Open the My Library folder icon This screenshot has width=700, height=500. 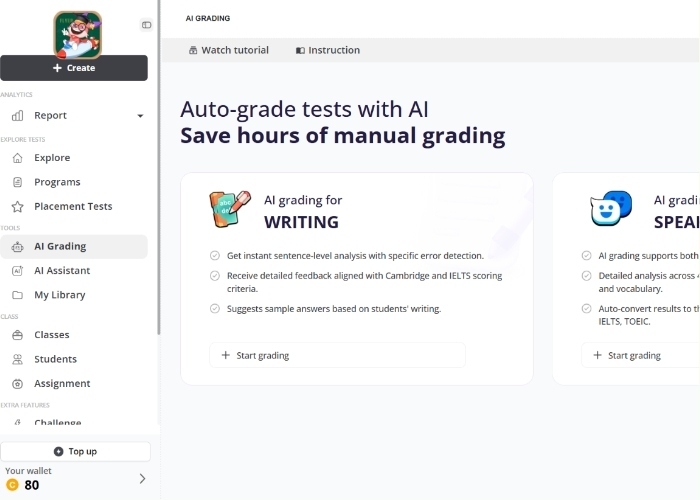click(17, 295)
